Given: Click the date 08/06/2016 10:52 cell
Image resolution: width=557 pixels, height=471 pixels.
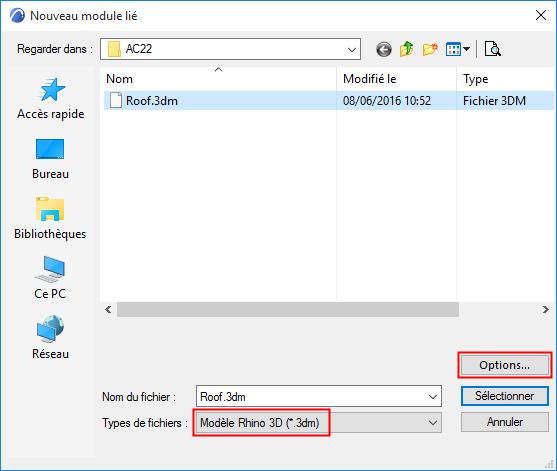Looking at the screenshot, I should 386,101.
